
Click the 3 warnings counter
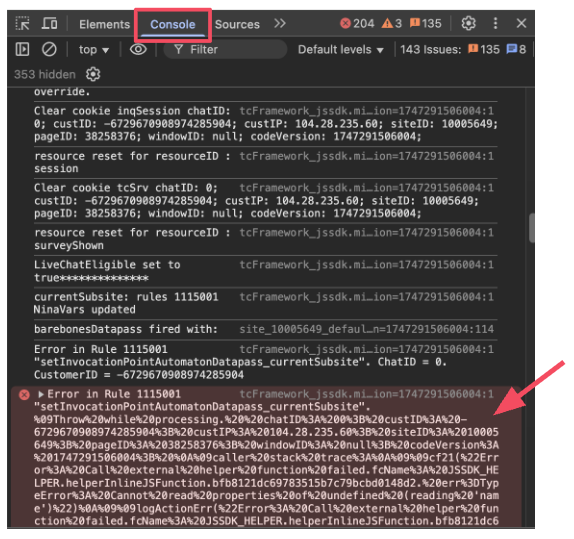coord(392,23)
